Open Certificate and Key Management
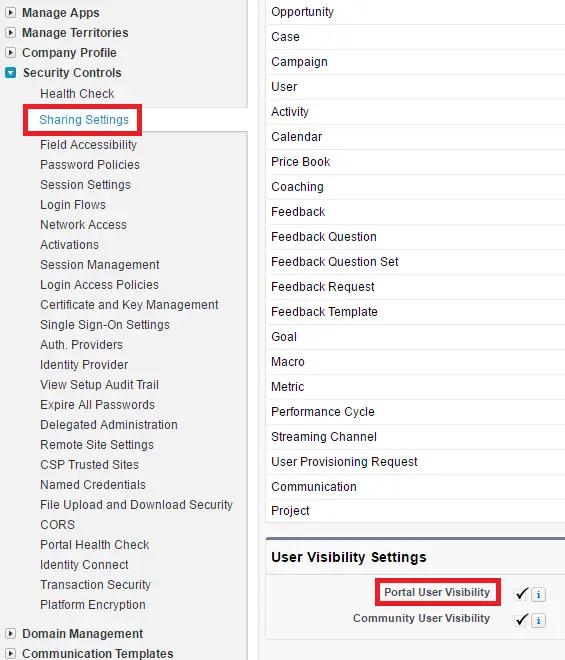This screenshot has height=660, width=565. click(129, 305)
